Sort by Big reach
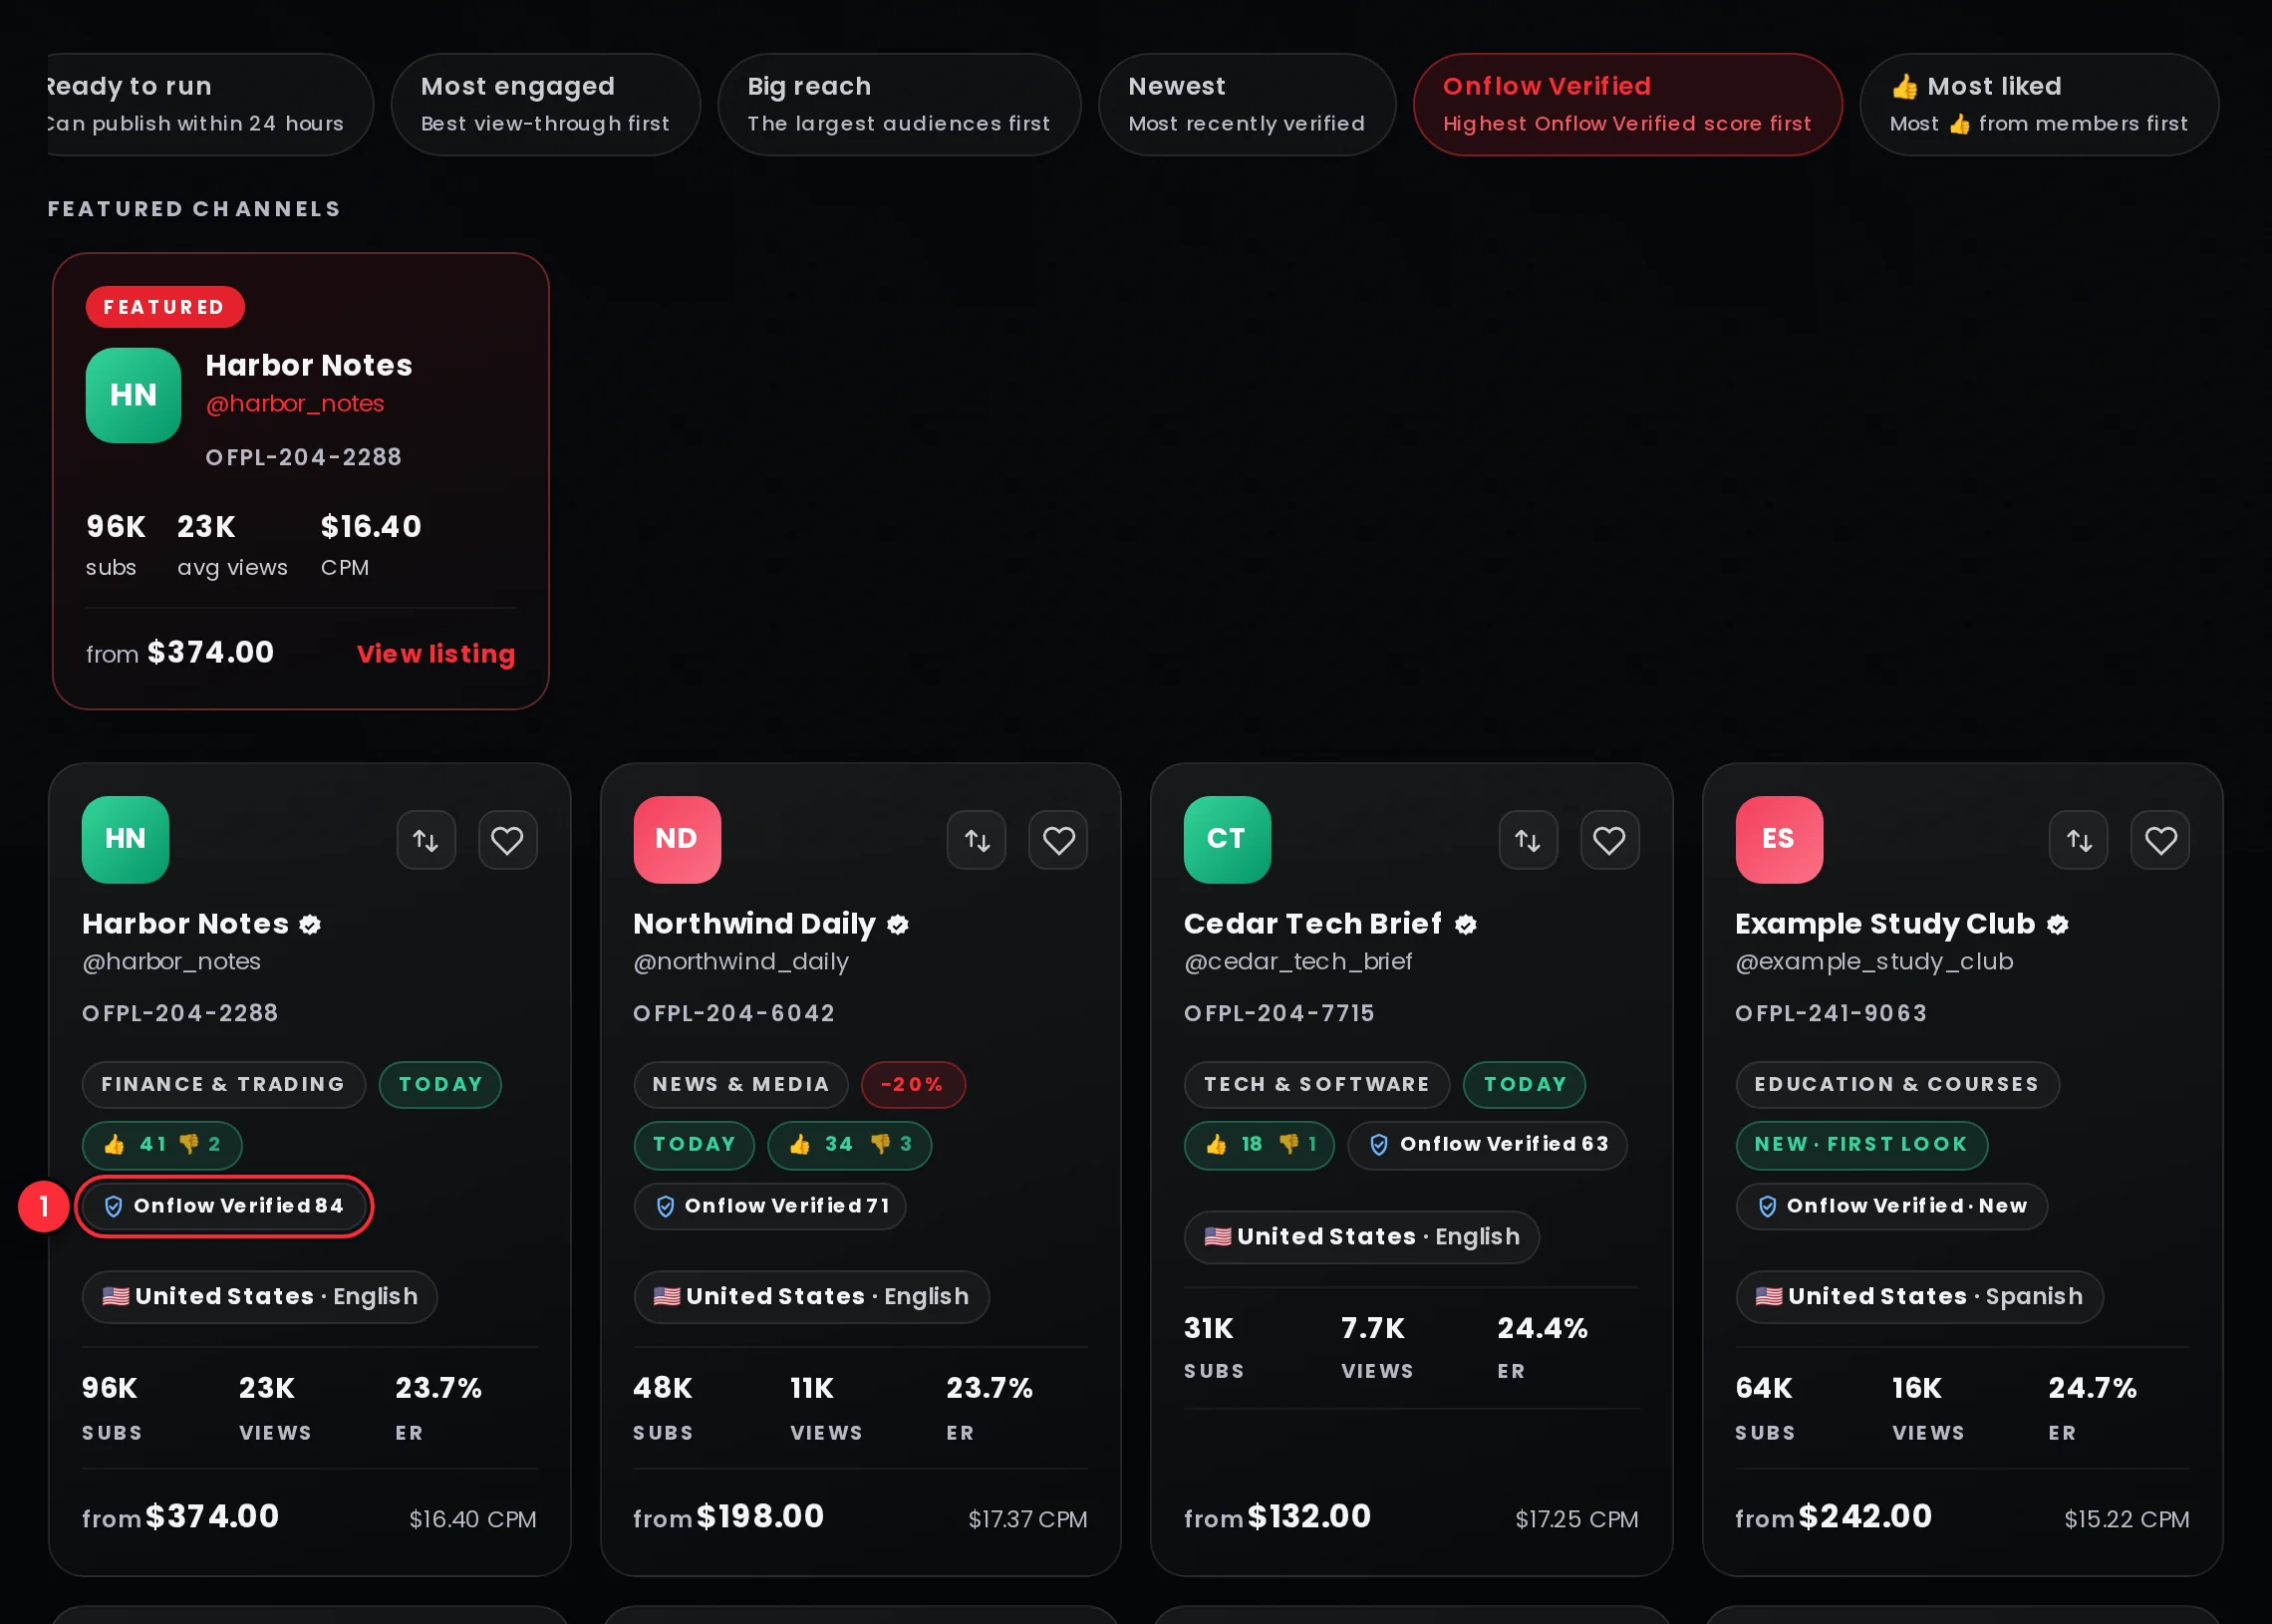Screen dimensions: 2272x1624 pos(899,104)
